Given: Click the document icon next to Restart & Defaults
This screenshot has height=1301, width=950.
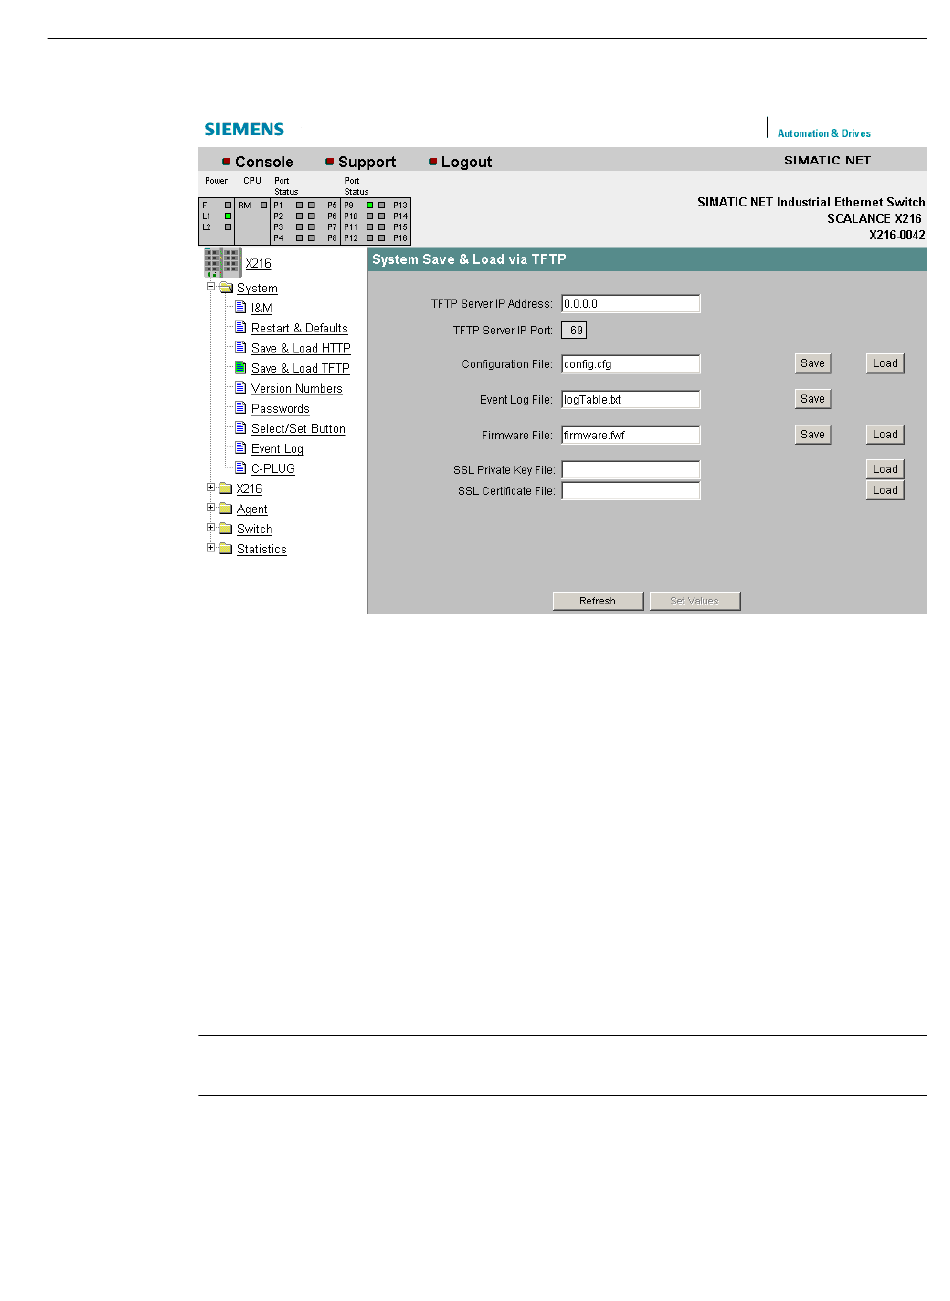Looking at the screenshot, I should 241,327.
